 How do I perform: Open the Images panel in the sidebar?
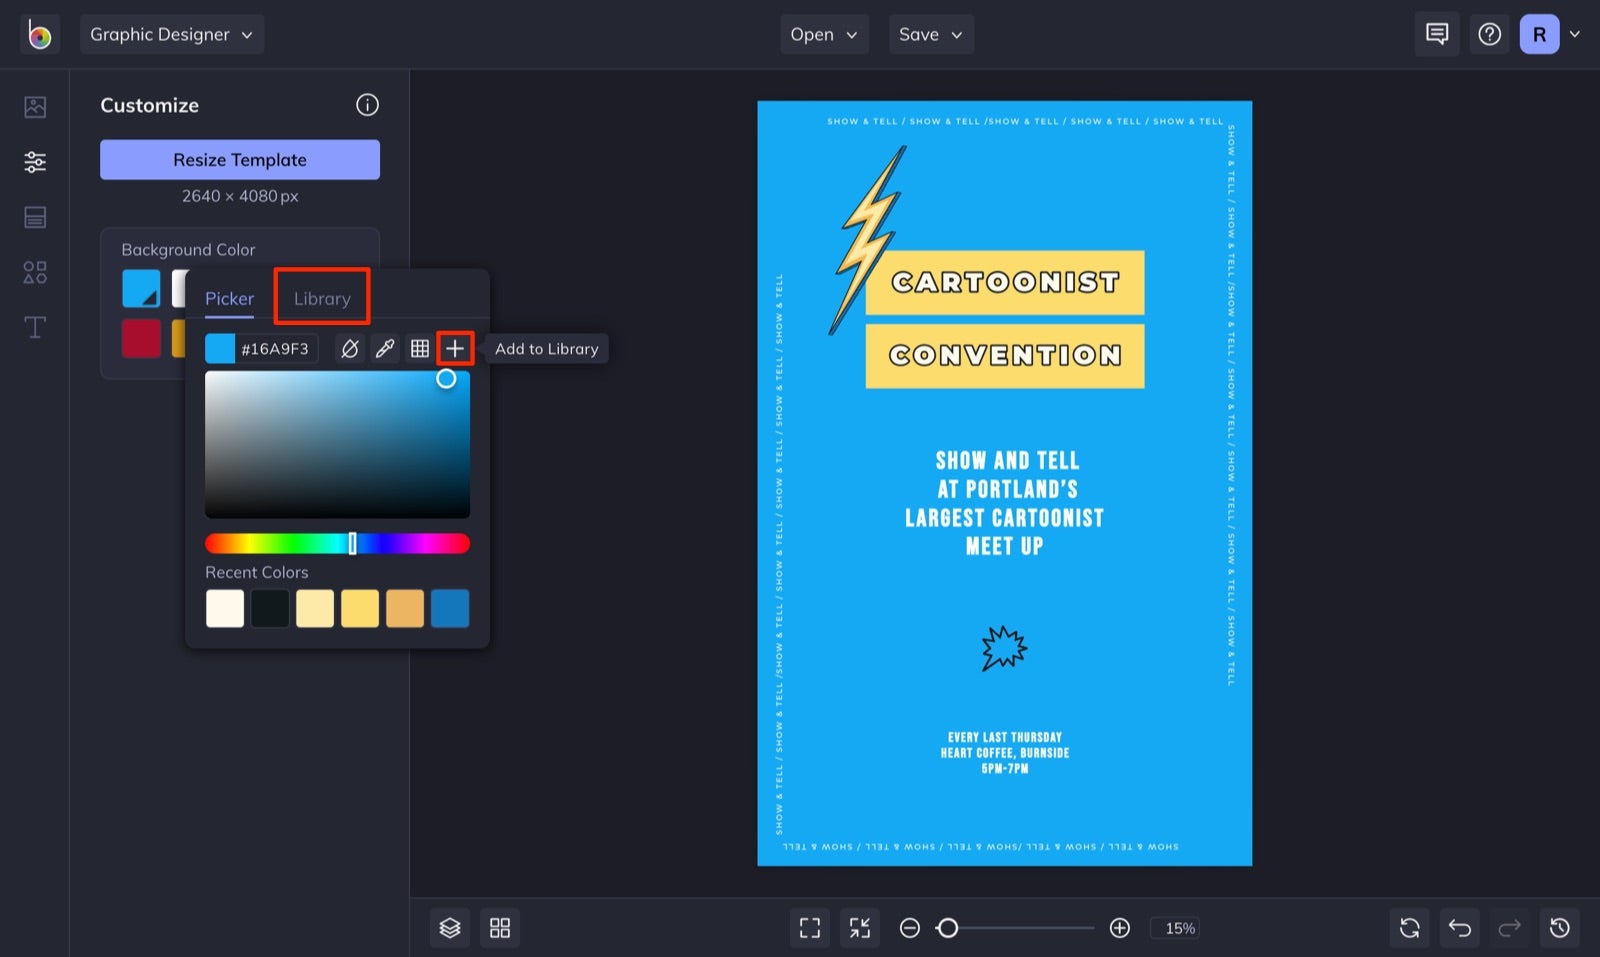tap(34, 106)
